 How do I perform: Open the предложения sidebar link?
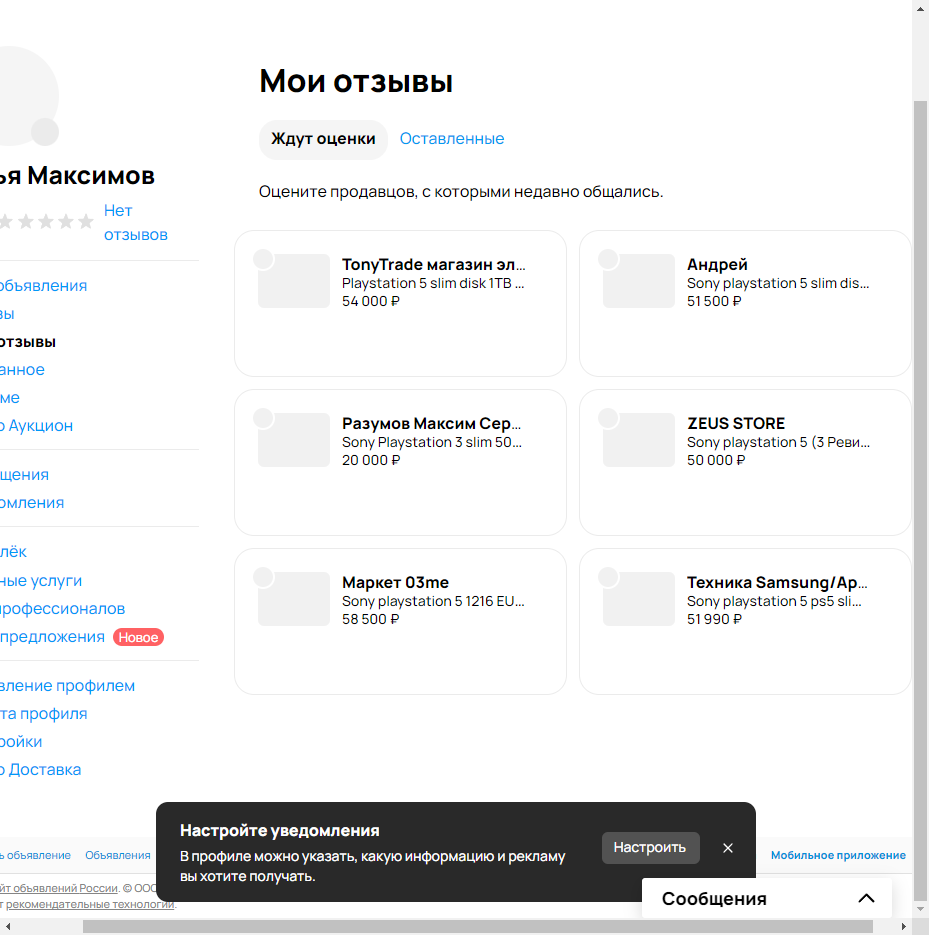[x=52, y=637]
